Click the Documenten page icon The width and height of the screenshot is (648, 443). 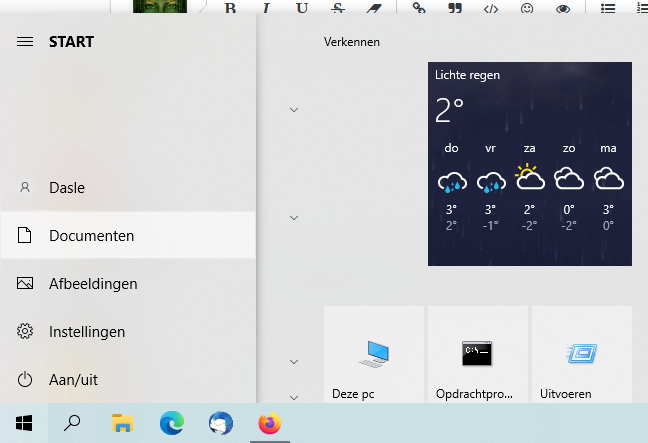tap(24, 235)
